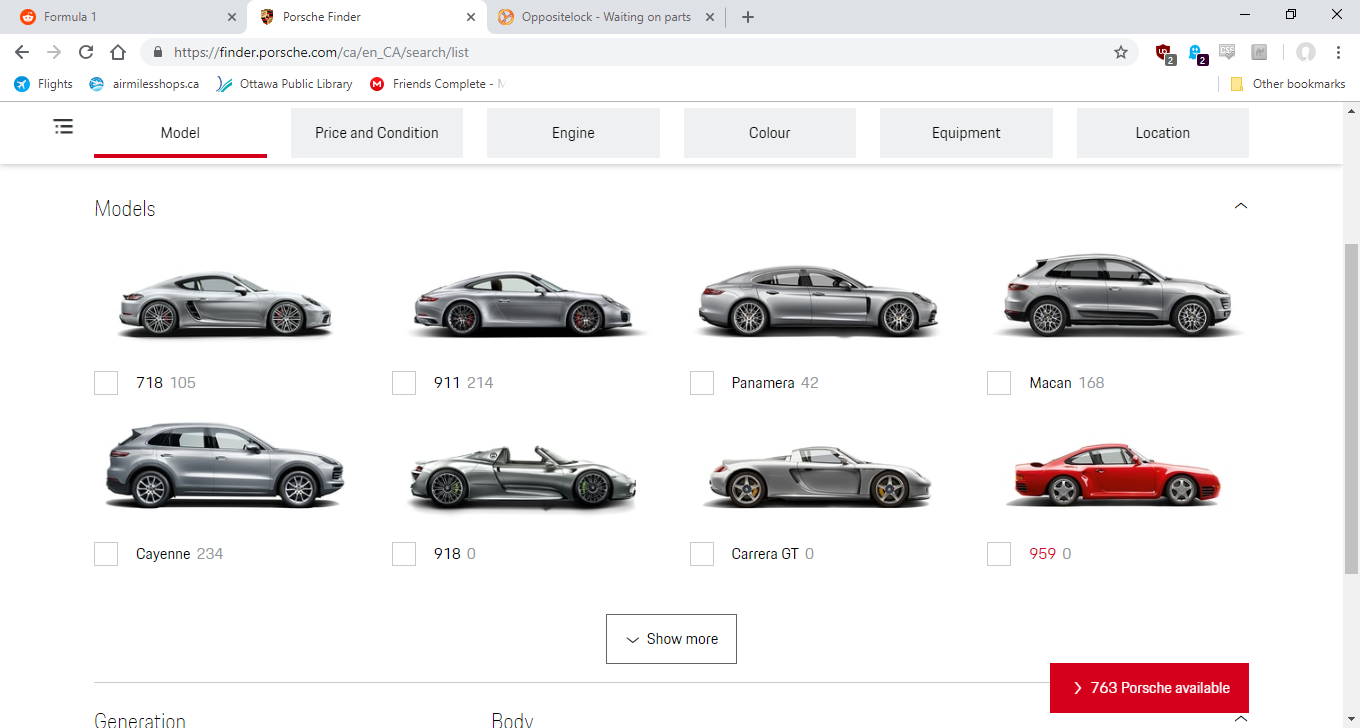
Task: Tick the Macan model checkbox
Action: point(999,383)
